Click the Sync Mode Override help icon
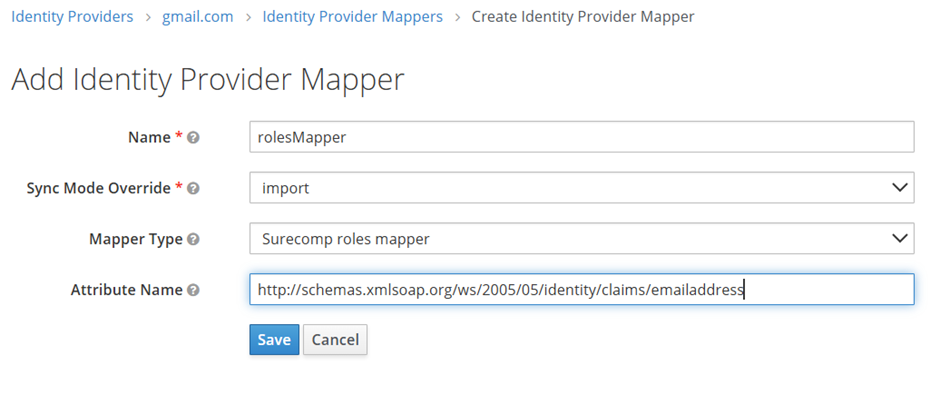 point(193,188)
